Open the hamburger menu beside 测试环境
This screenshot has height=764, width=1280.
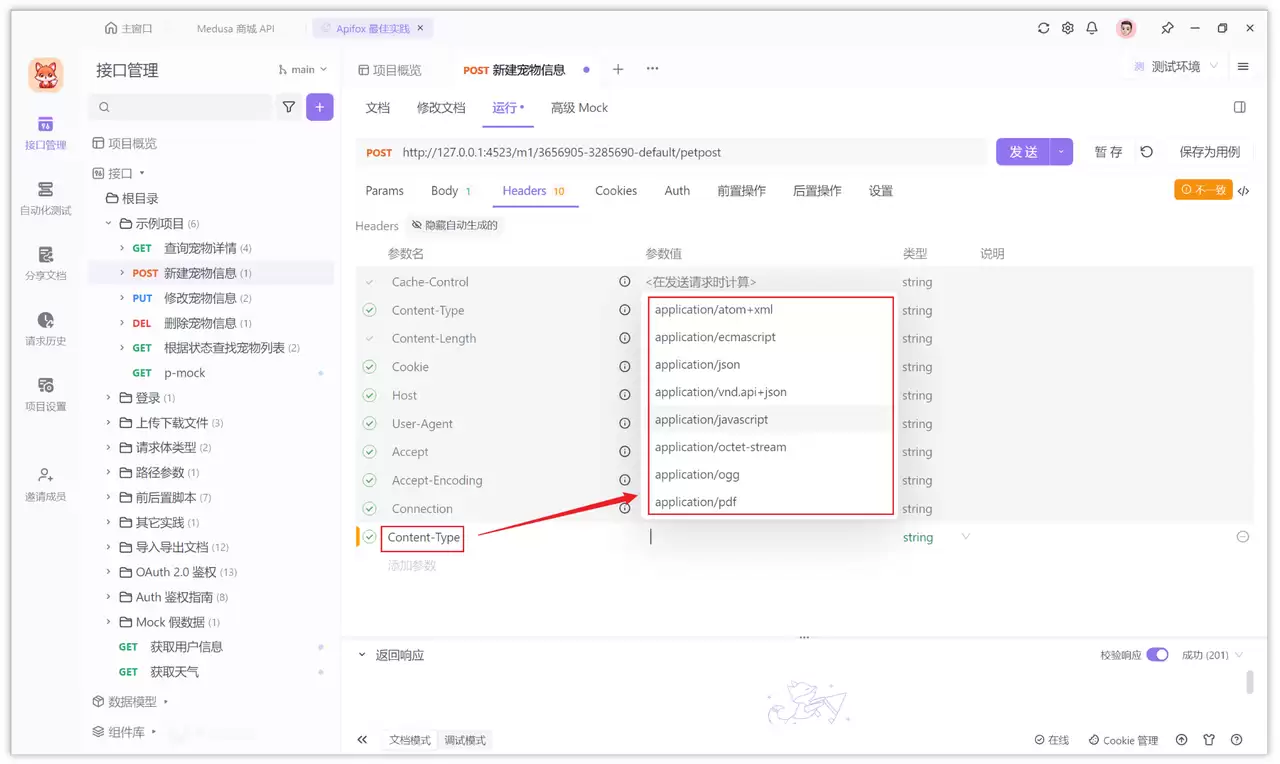coord(1243,67)
